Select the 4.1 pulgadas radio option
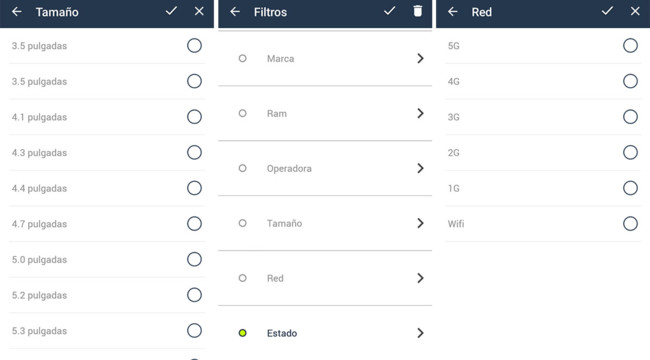Viewport: 650px width, 360px height. [194, 117]
